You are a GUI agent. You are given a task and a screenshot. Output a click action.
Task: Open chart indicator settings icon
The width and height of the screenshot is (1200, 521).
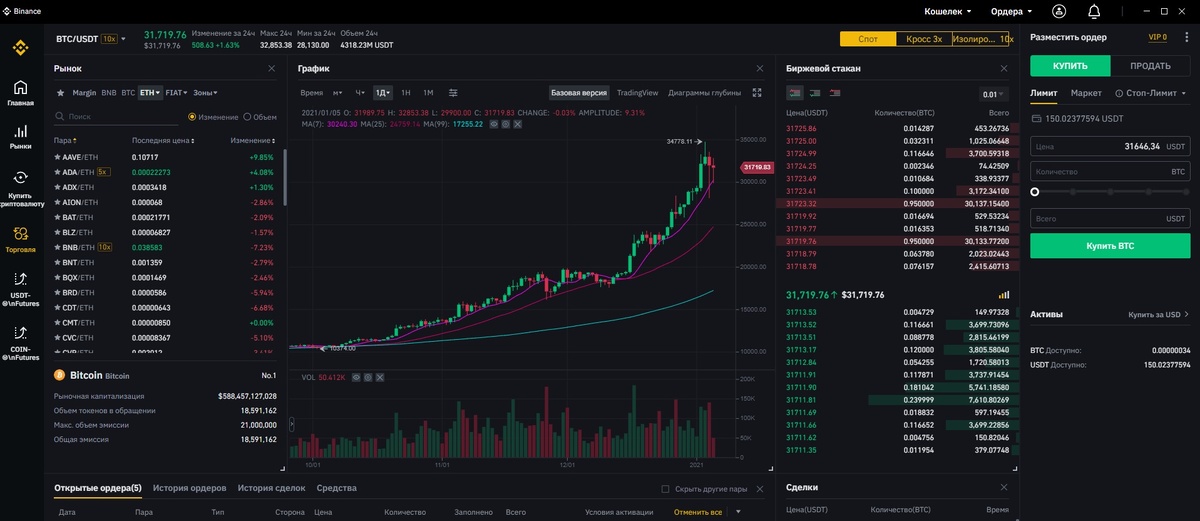(453, 92)
